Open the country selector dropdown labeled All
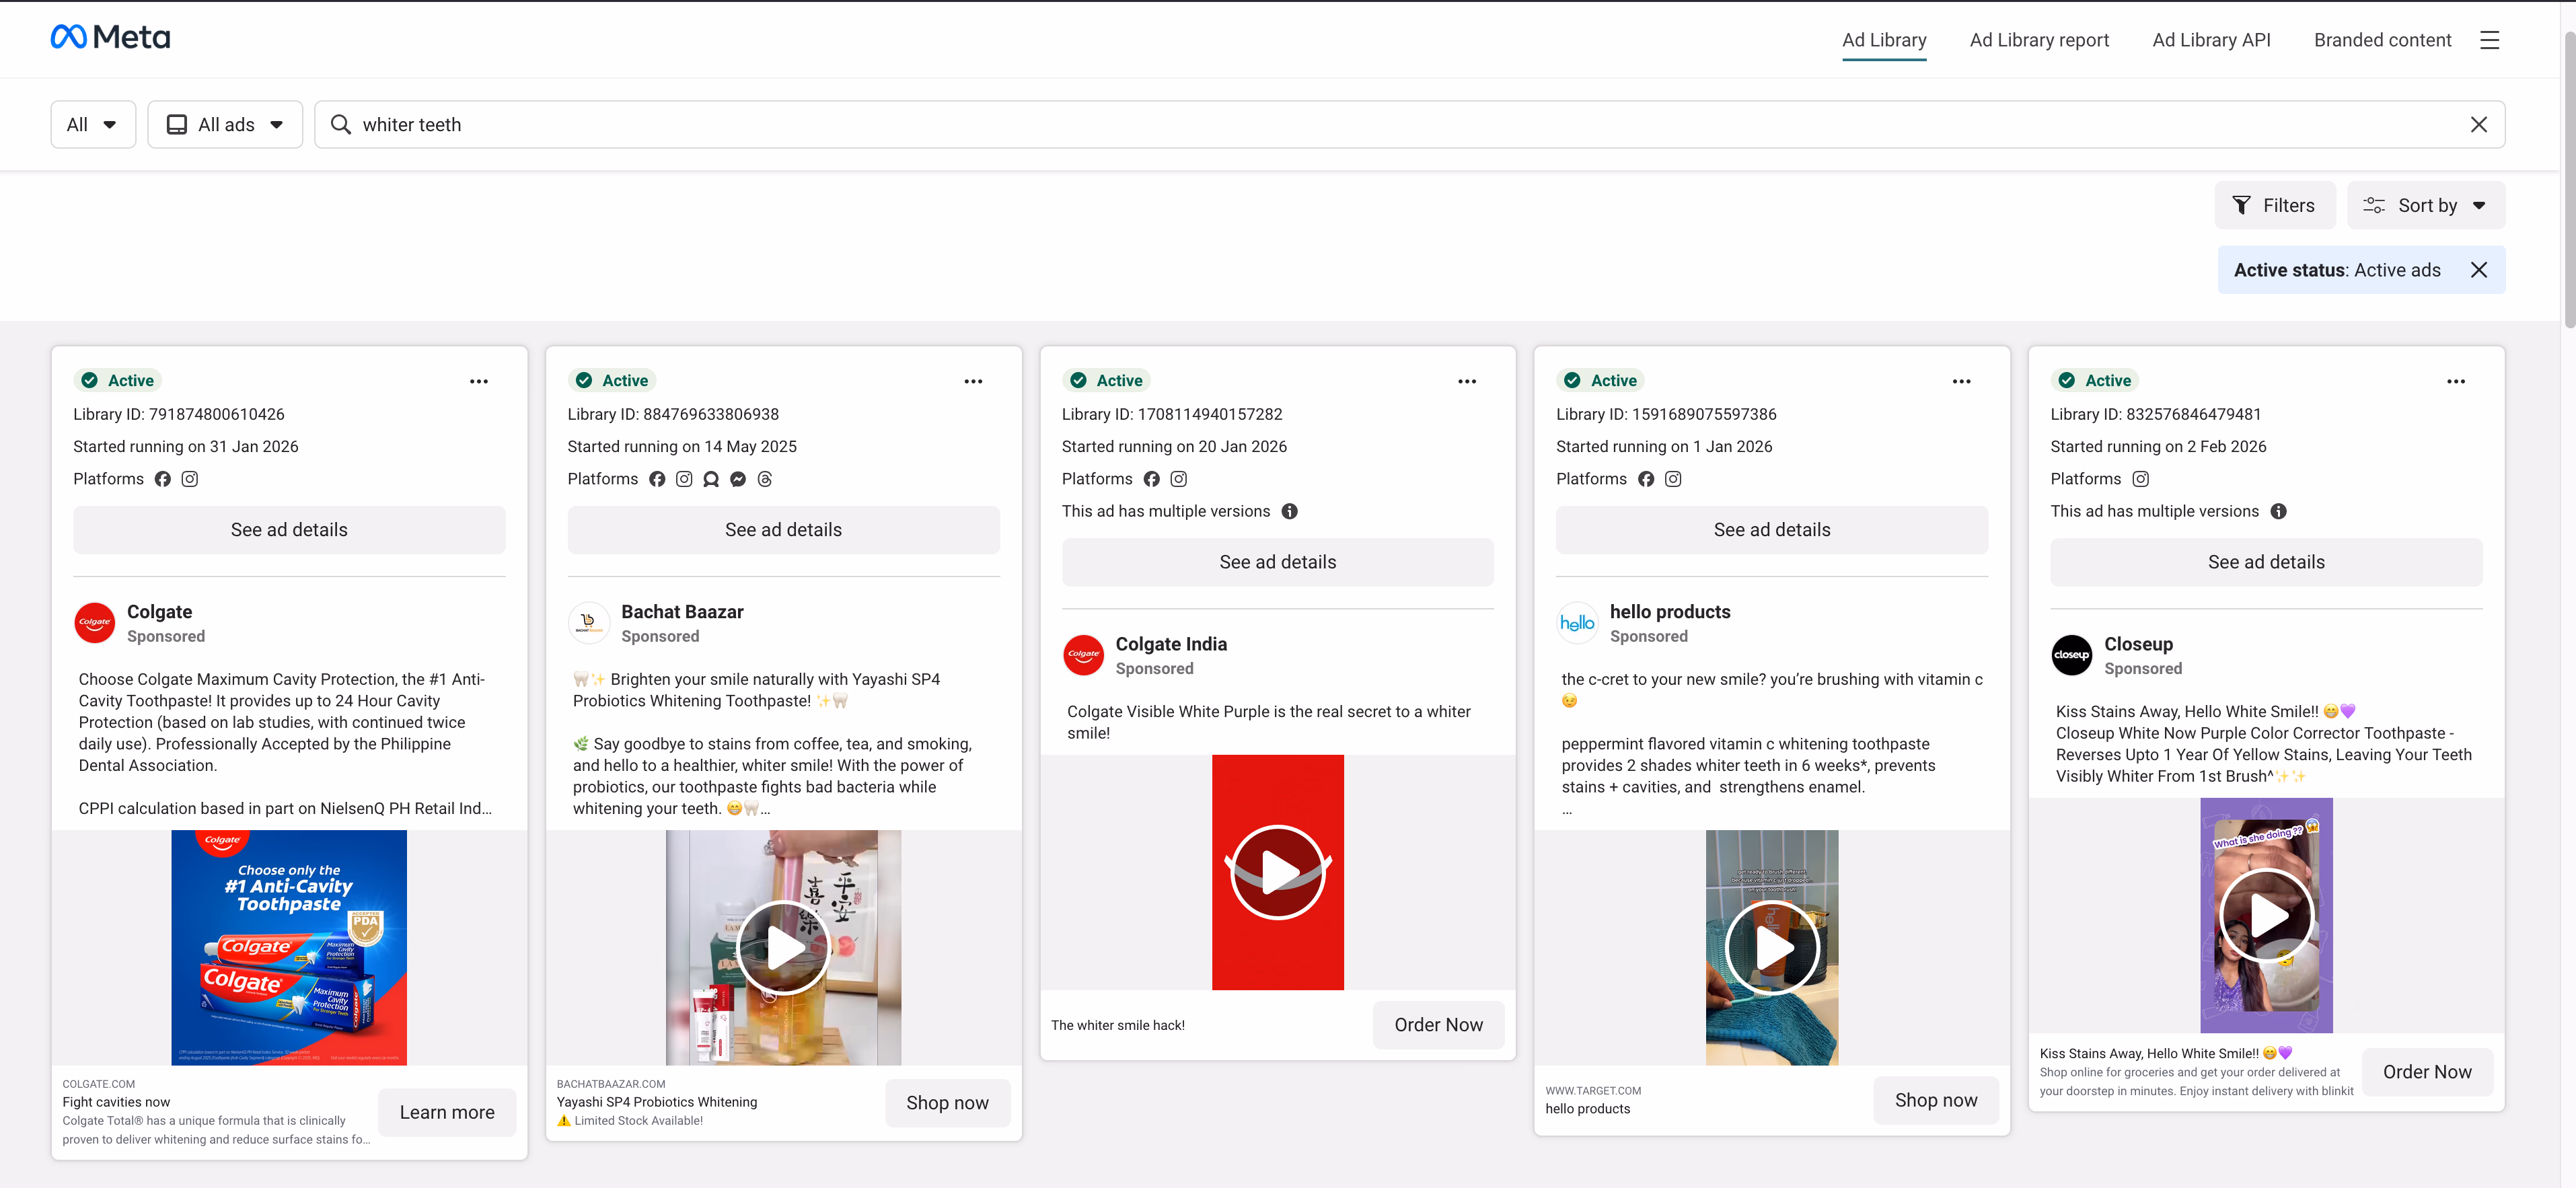 93,124
